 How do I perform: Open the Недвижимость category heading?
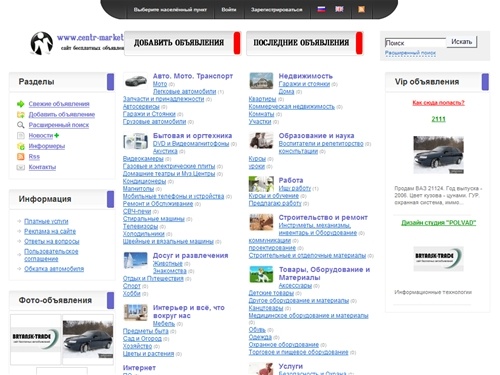pyautogui.click(x=306, y=76)
